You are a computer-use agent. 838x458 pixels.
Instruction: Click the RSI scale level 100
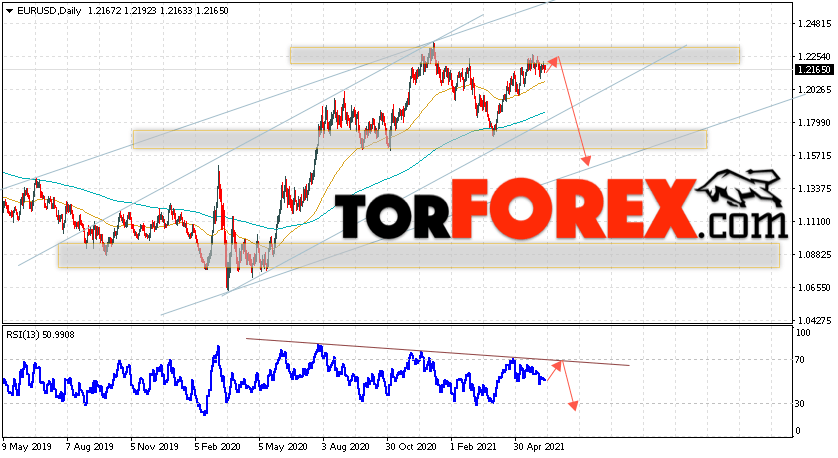pos(803,333)
